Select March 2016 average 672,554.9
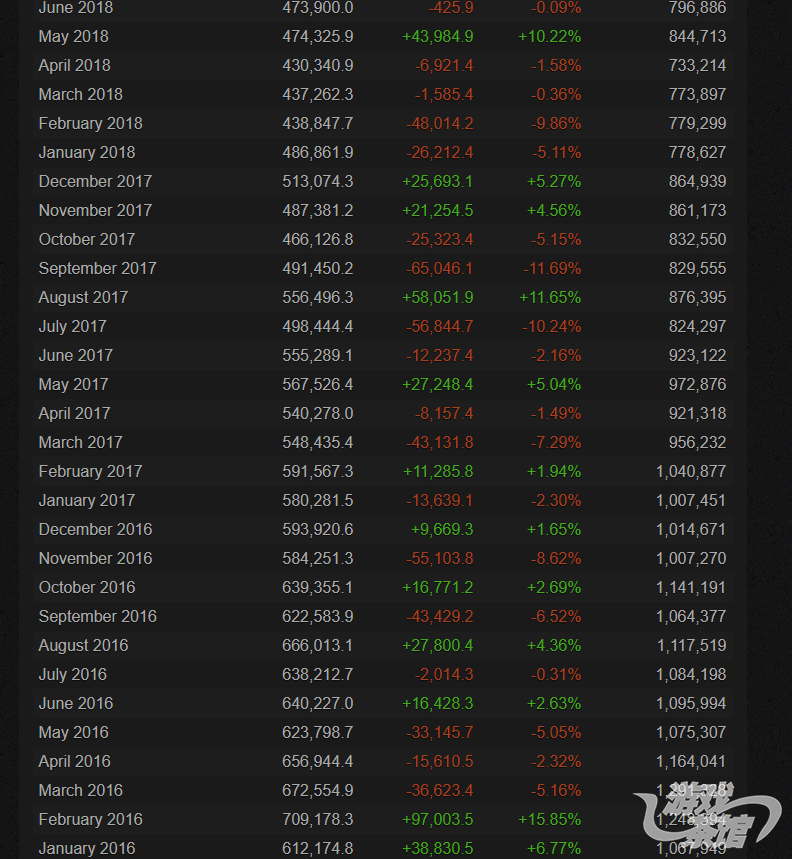 pyautogui.click(x=318, y=791)
